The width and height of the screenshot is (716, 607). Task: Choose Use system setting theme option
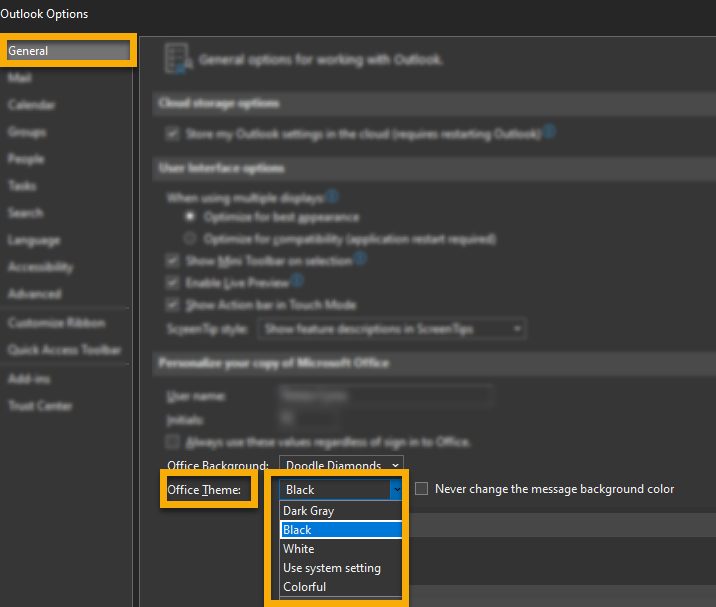click(341, 568)
